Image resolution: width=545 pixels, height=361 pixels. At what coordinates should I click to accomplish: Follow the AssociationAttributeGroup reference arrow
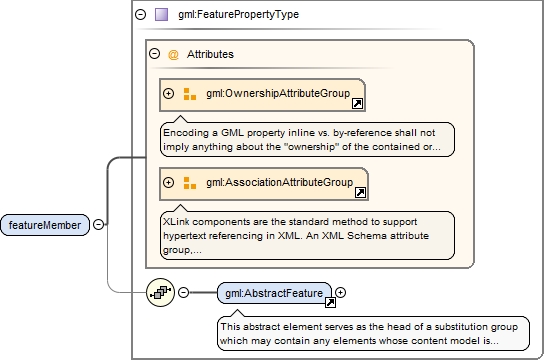(x=360, y=192)
